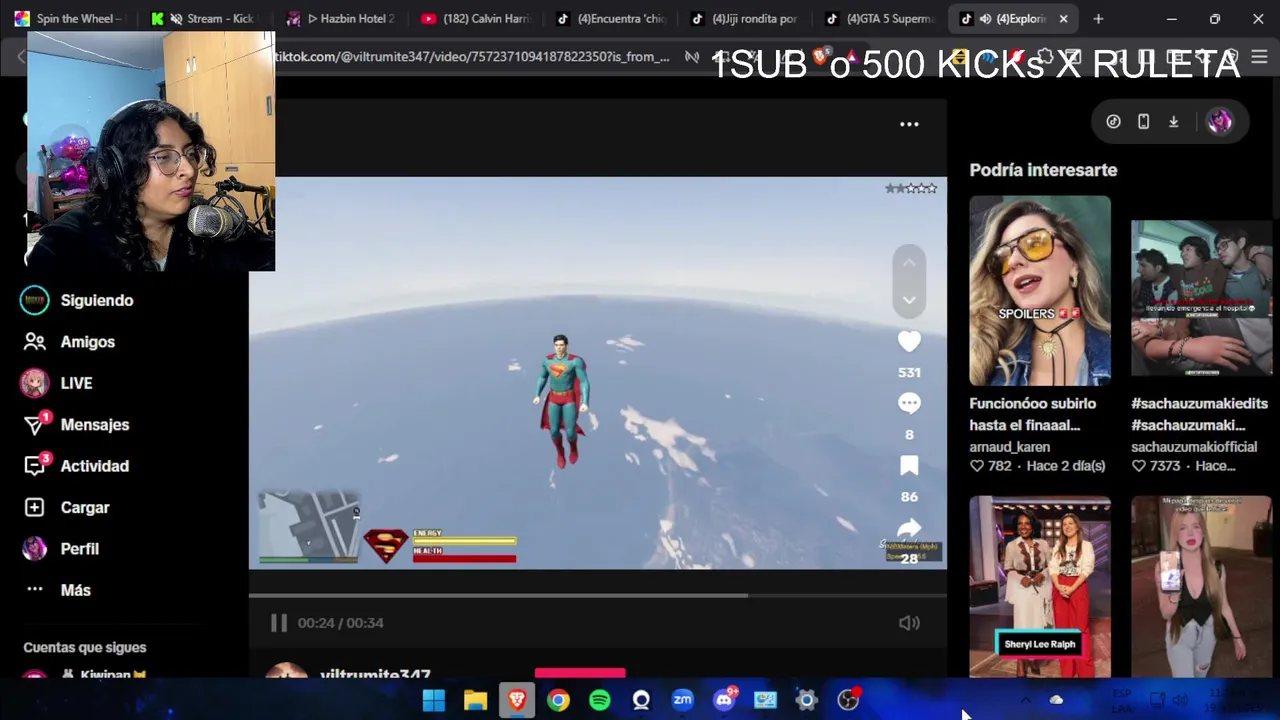Image resolution: width=1280 pixels, height=720 pixels.
Task: Open the viltrumite347 username link
Action: (375, 675)
